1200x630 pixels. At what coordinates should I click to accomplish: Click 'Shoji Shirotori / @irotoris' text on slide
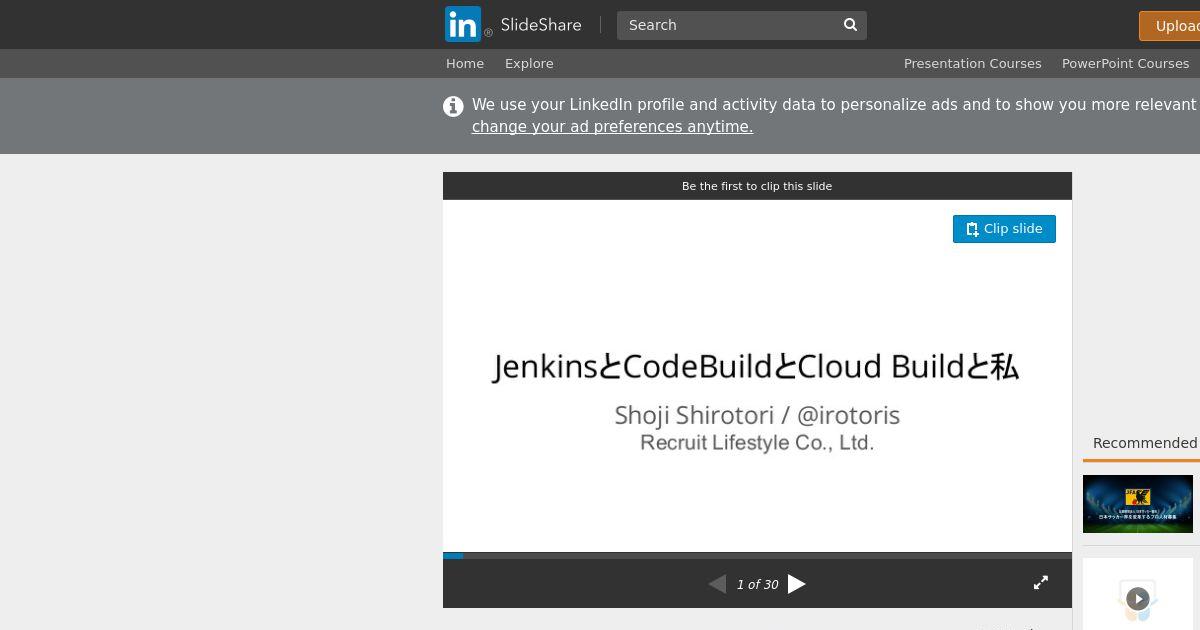pos(757,415)
